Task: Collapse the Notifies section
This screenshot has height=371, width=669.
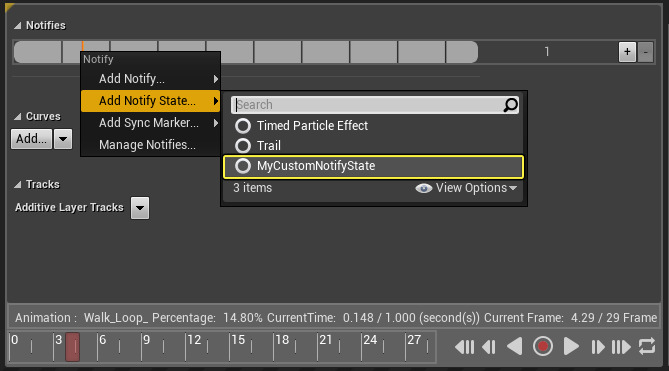Action: 17,26
